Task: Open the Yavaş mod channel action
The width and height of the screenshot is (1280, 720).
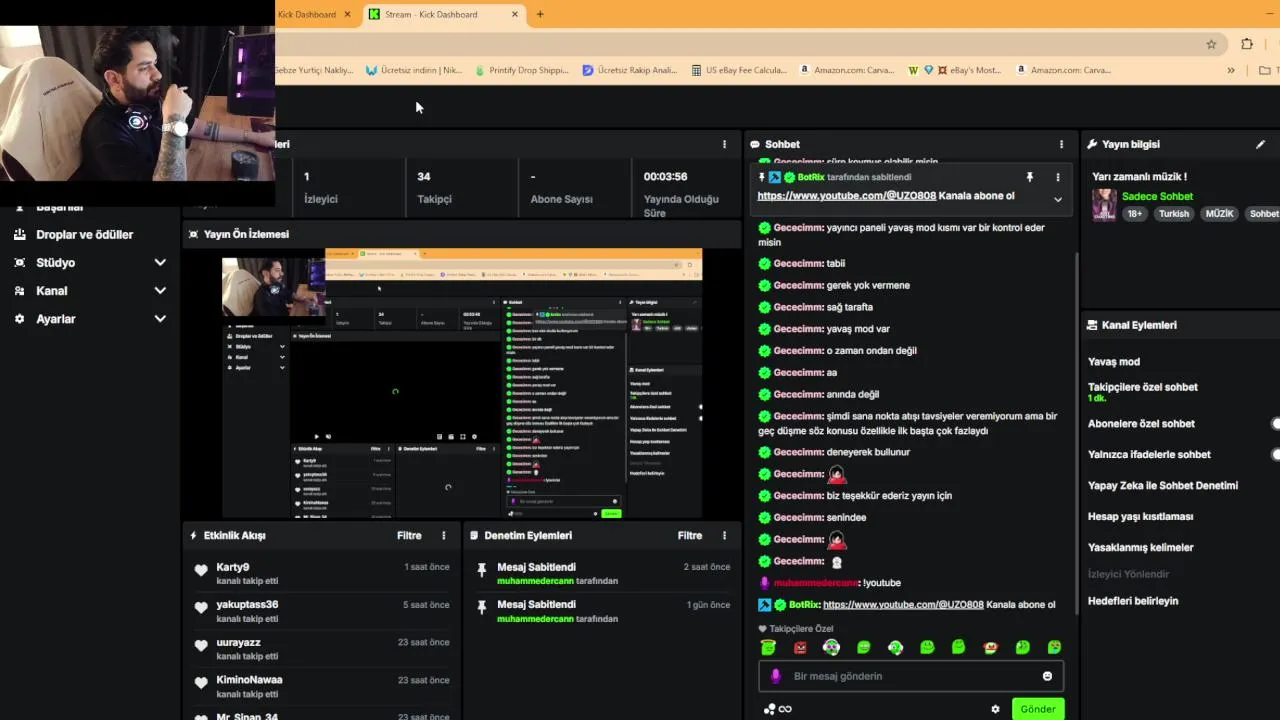Action: click(x=1114, y=362)
